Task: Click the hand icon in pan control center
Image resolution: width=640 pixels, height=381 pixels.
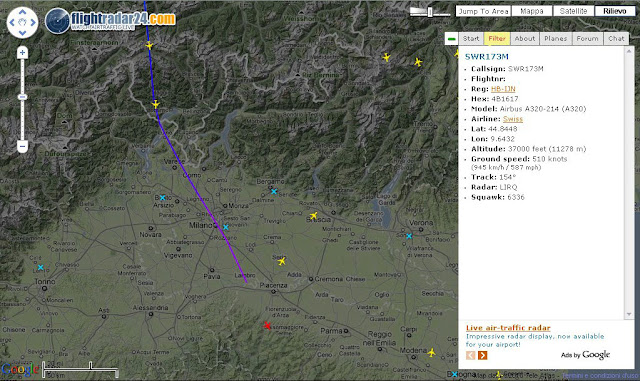Action: click(22, 22)
